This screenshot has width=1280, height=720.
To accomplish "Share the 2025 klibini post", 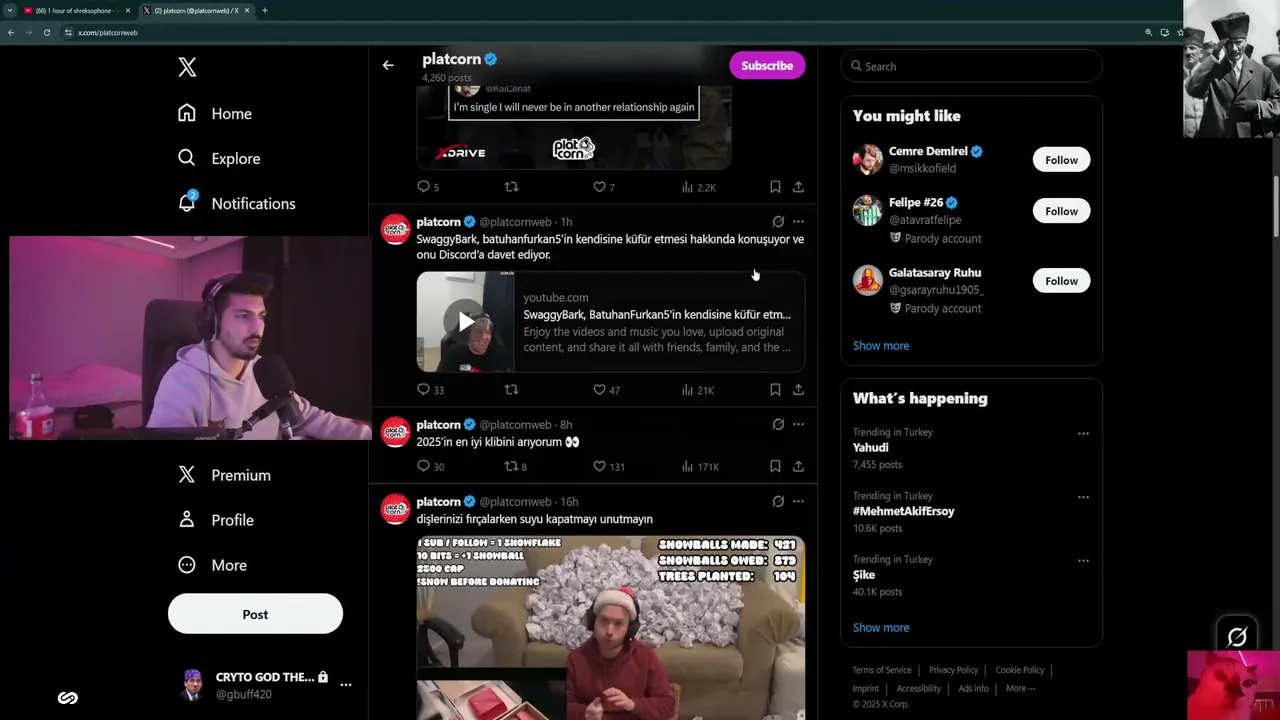I will 798,466.
